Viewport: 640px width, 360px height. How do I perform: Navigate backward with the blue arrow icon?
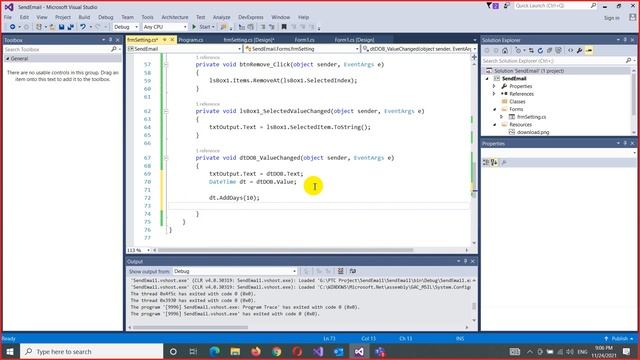(13, 27)
